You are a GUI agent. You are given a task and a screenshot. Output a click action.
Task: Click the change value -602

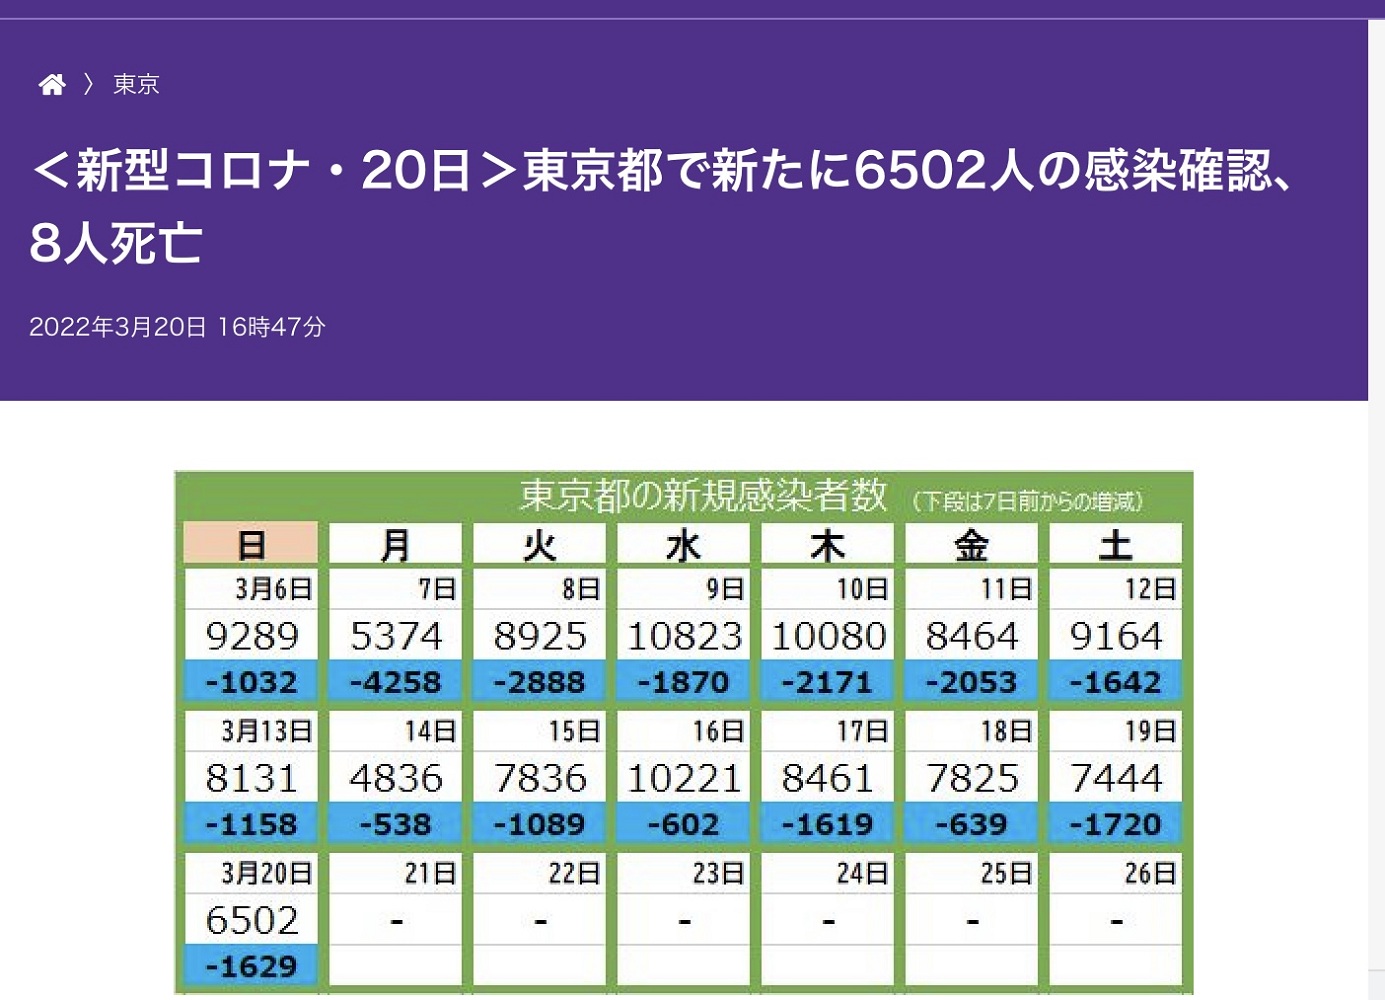click(x=683, y=824)
